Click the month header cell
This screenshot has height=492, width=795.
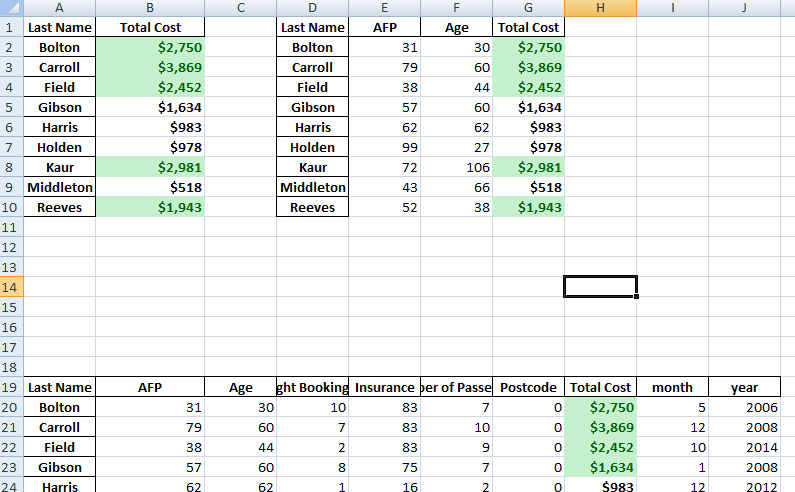[x=672, y=387]
